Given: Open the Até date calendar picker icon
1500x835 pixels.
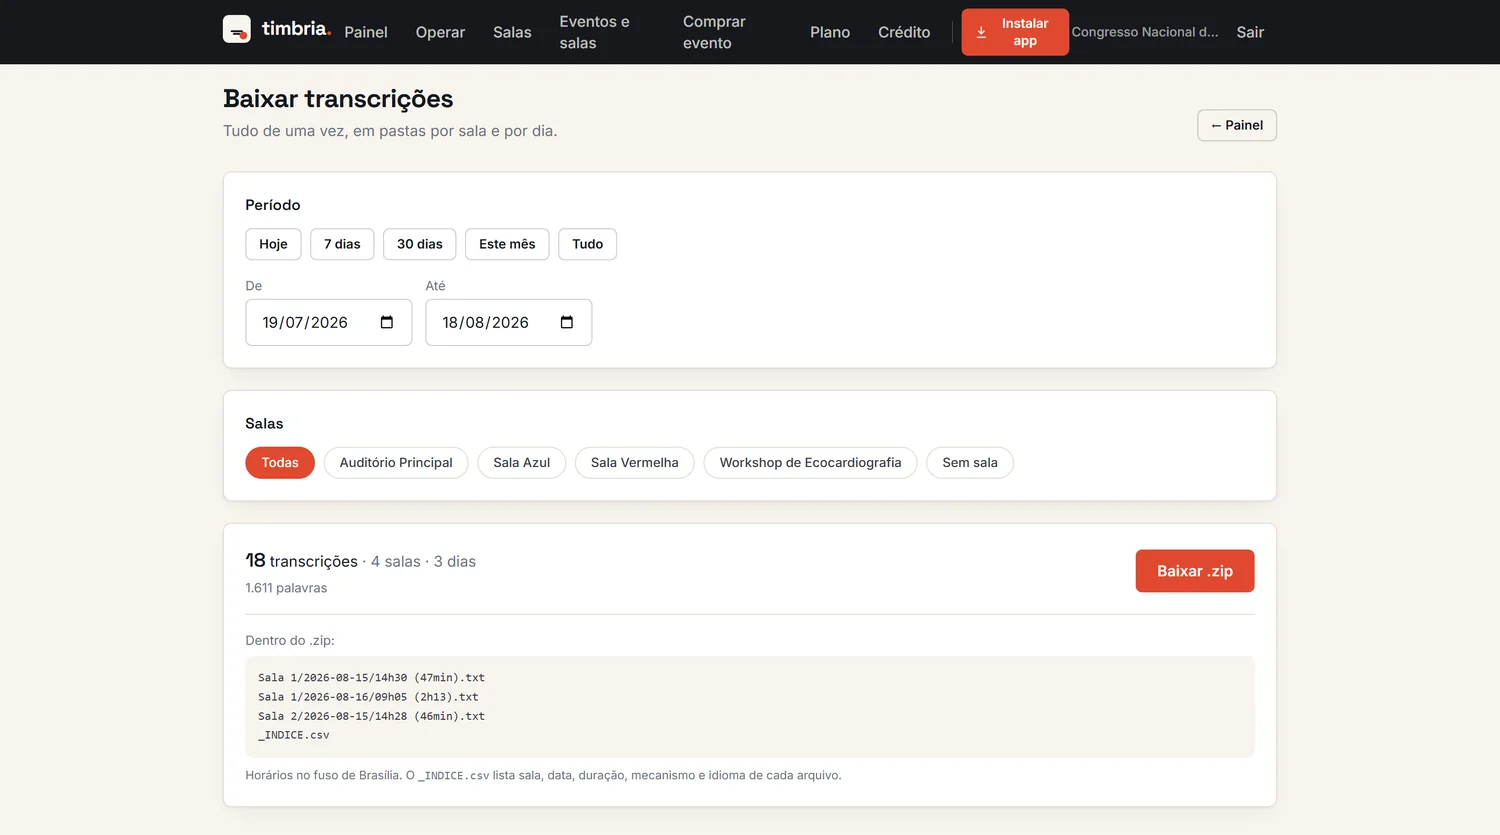Looking at the screenshot, I should pyautogui.click(x=567, y=322).
